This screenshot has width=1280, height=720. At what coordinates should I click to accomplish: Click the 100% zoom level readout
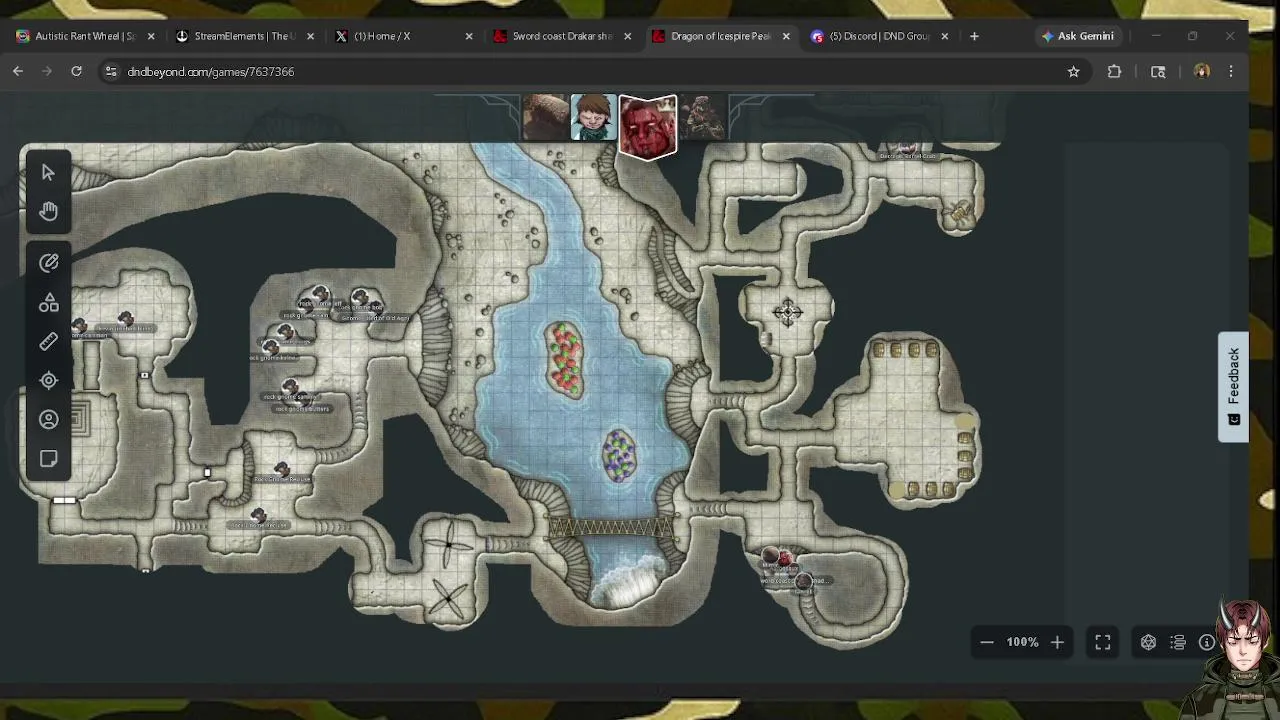pos(1022,642)
